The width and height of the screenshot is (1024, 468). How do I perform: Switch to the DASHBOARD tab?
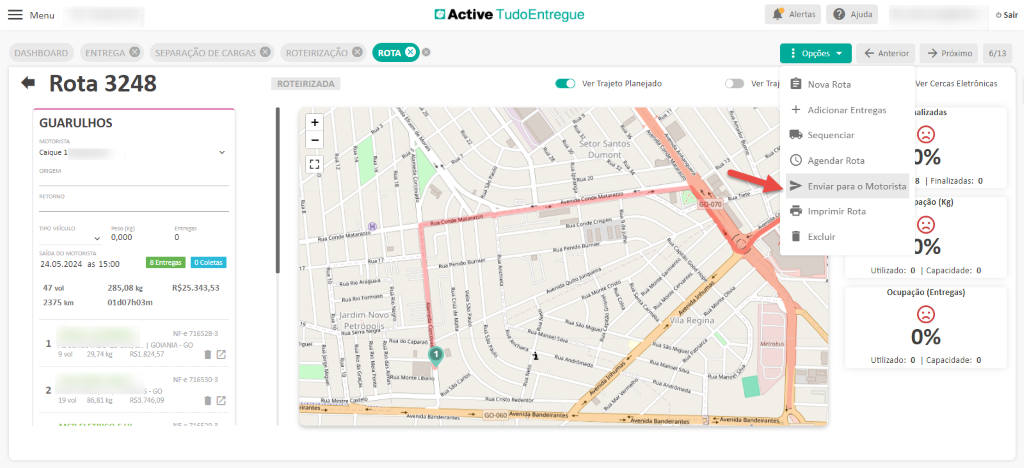[x=41, y=53]
